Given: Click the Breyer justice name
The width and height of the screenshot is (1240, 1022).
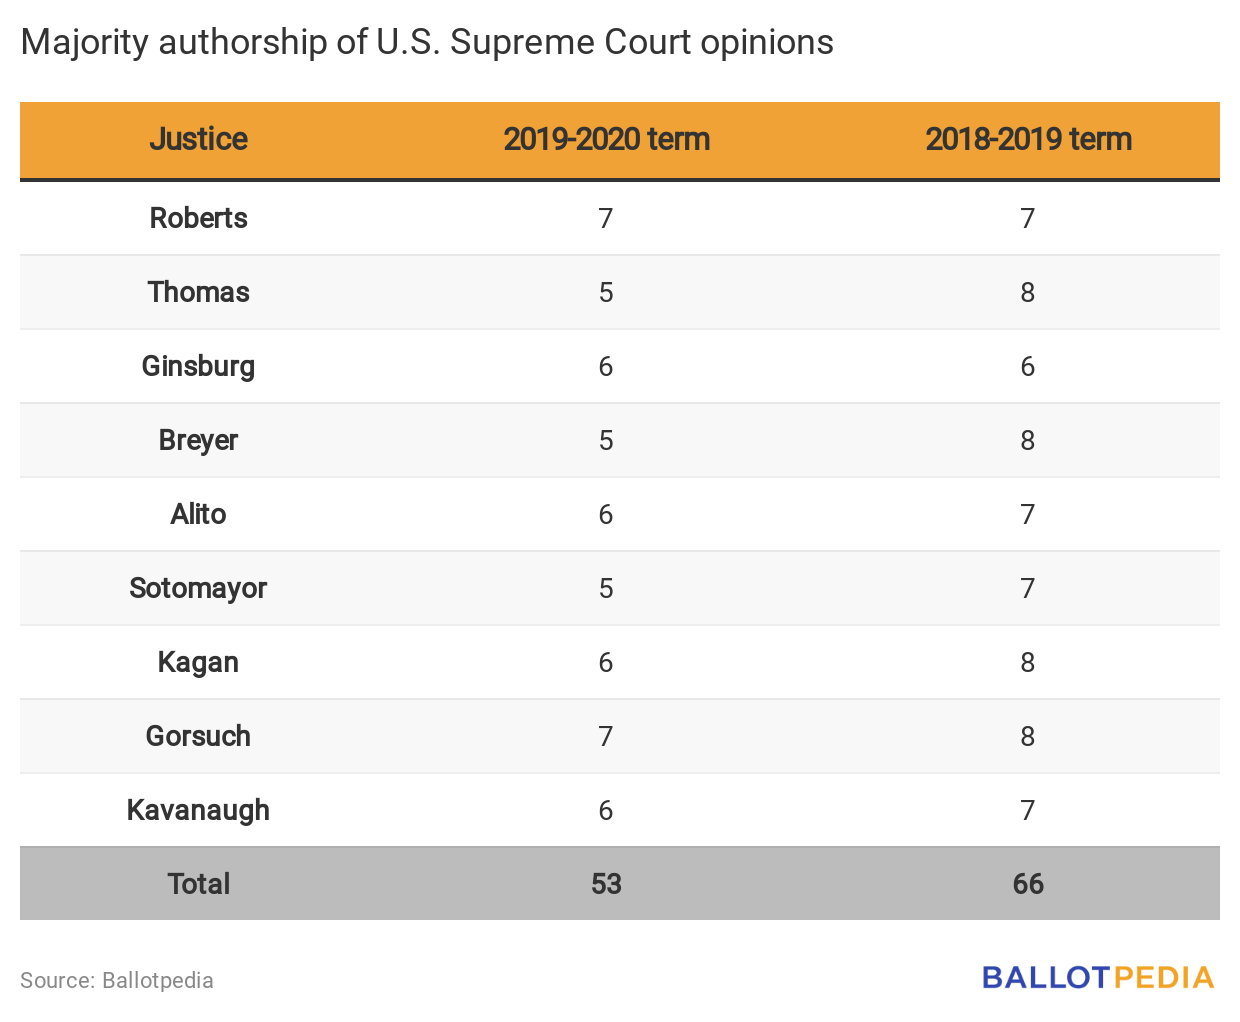Looking at the screenshot, I should tap(198, 440).
